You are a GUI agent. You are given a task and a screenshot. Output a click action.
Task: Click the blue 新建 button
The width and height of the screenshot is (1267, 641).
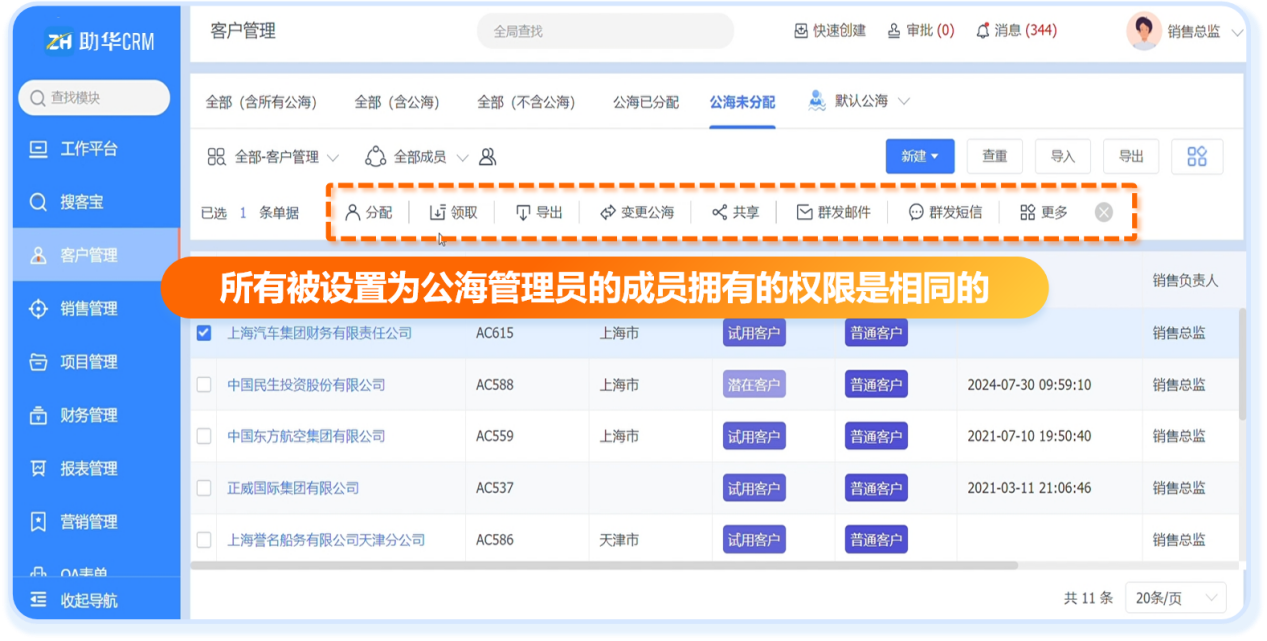click(919, 157)
